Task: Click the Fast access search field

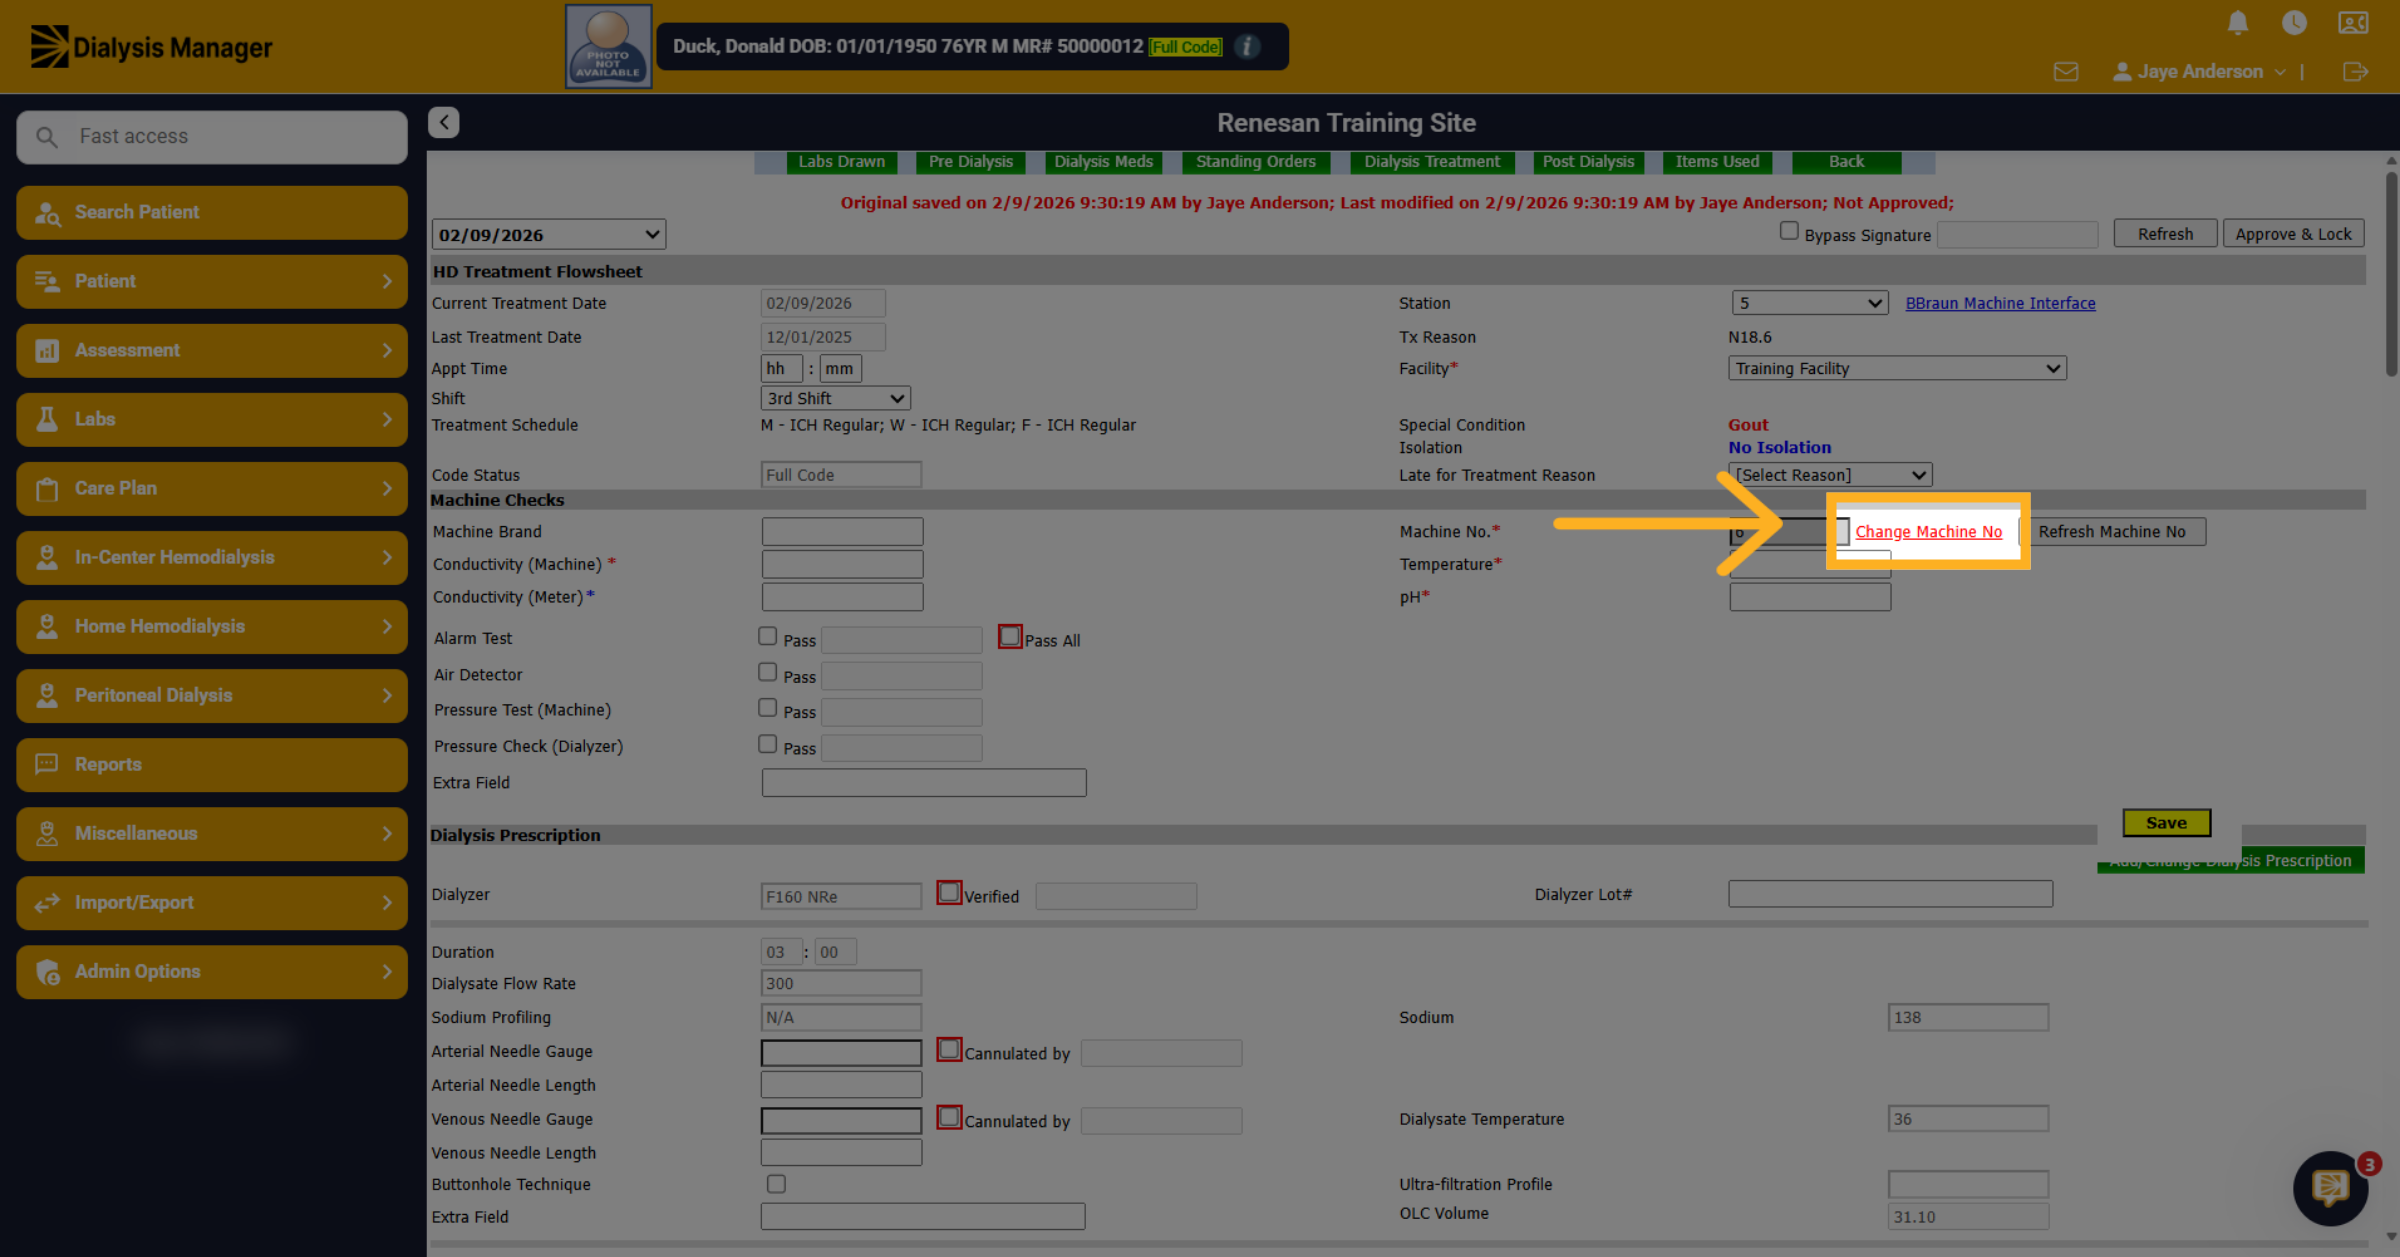Action: (212, 136)
